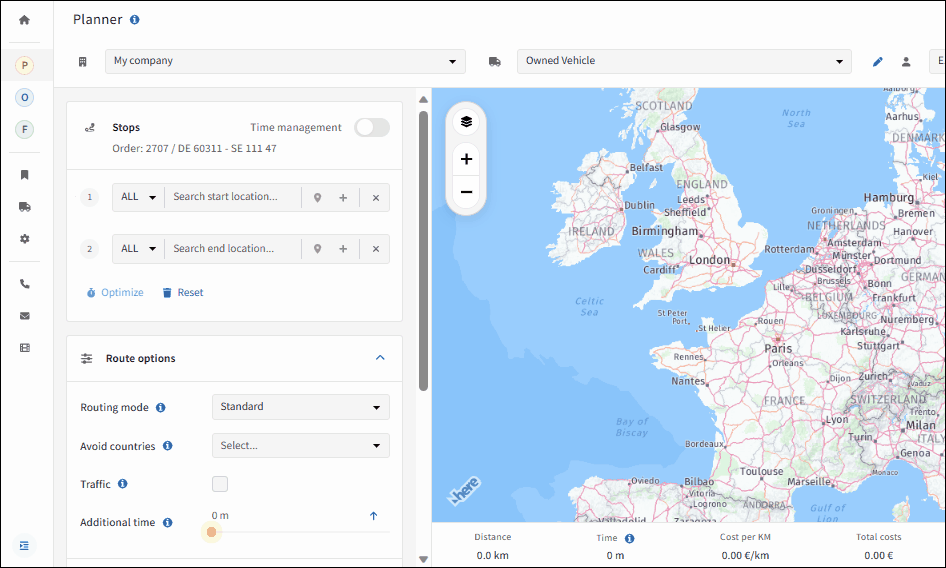Open the Routing mode Standard dropdown
946x568 pixels.
(x=300, y=407)
